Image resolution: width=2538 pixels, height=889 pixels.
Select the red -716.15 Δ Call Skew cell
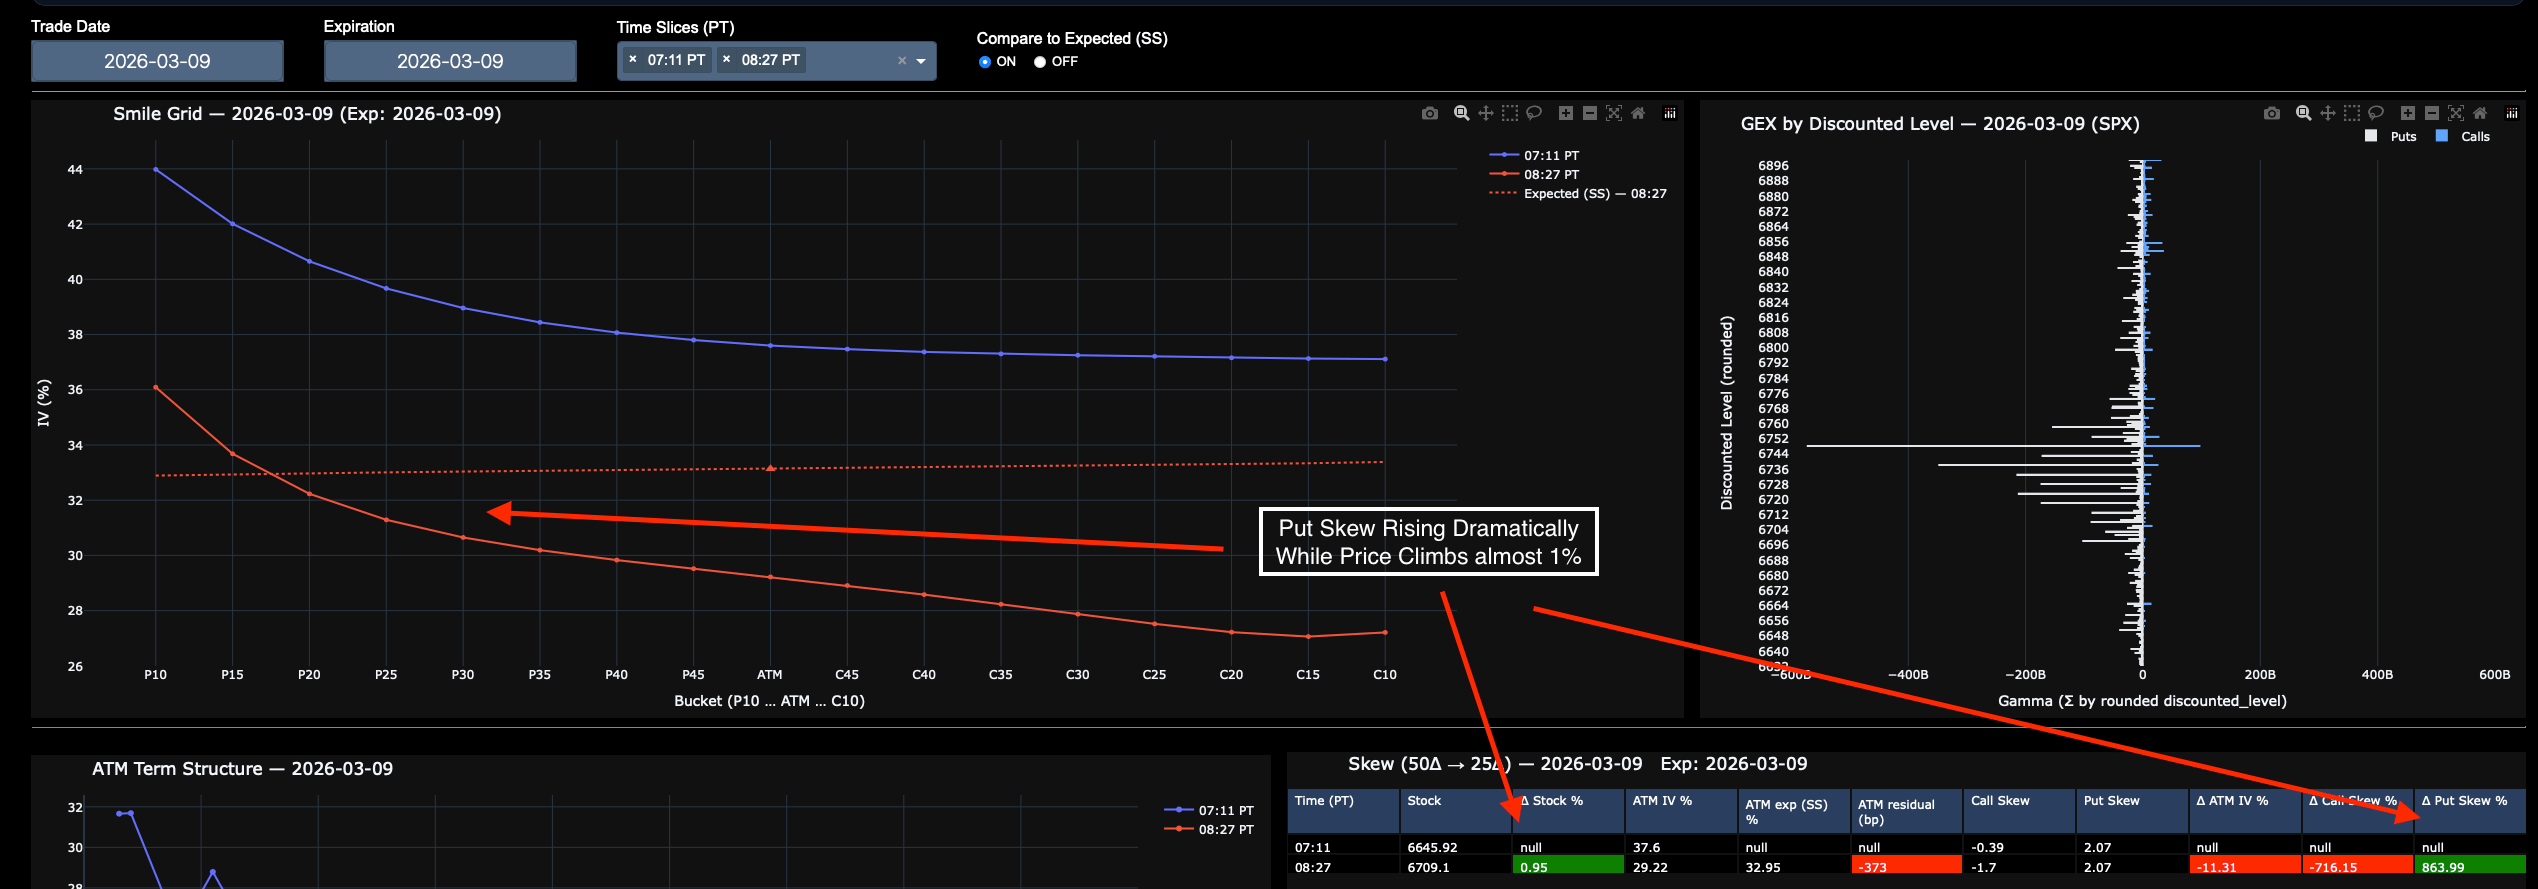pos(2358,867)
